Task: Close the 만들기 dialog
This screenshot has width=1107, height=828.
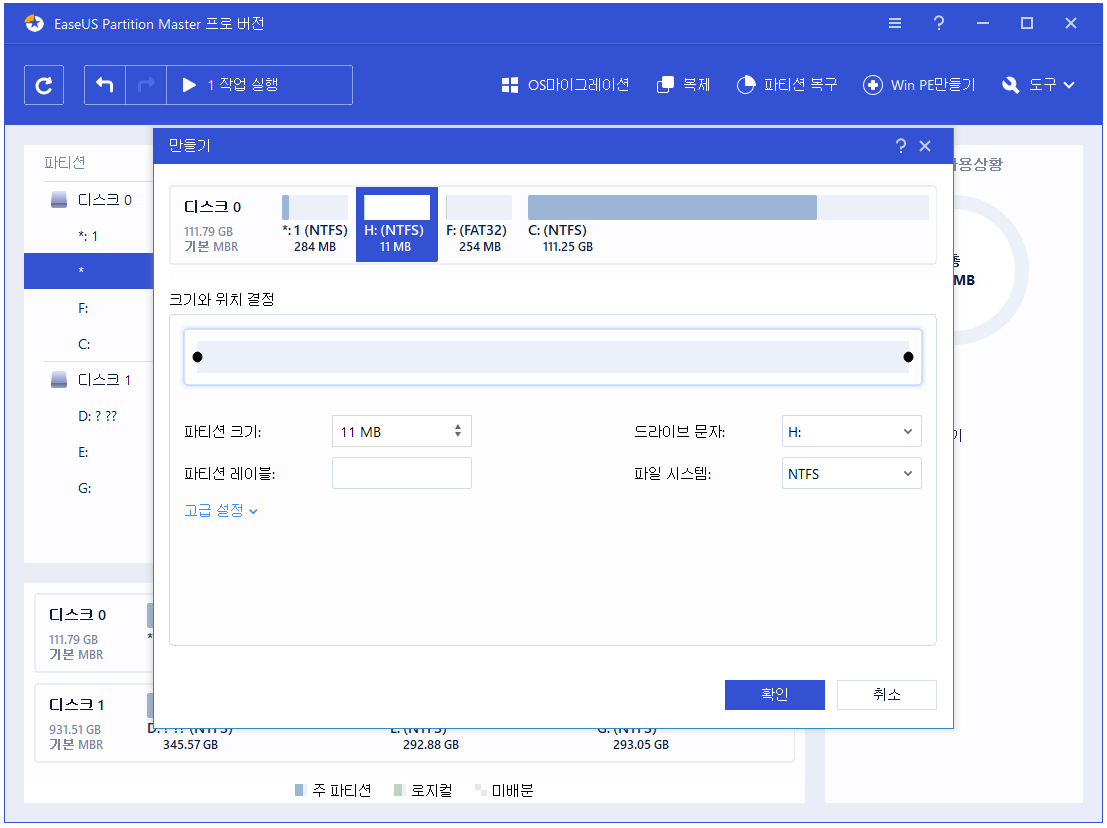Action: coord(925,146)
